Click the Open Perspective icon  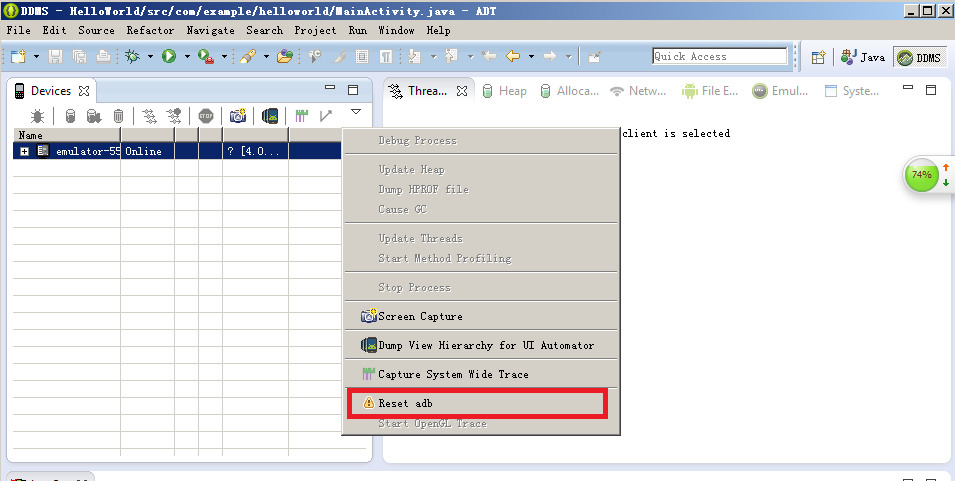[x=819, y=57]
